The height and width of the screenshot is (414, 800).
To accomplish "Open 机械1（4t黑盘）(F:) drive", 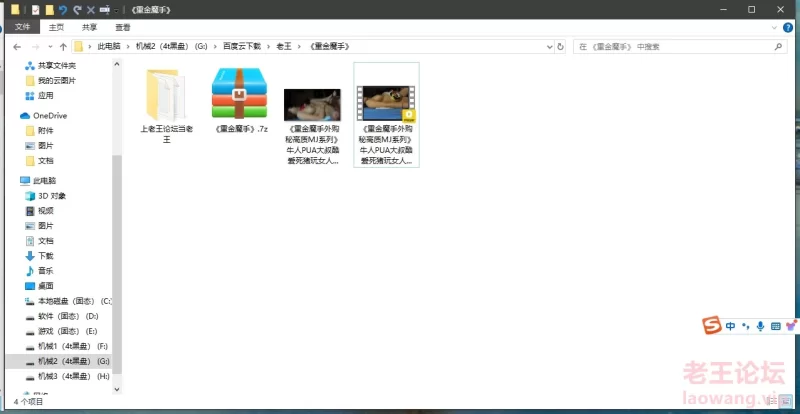I will [66, 346].
